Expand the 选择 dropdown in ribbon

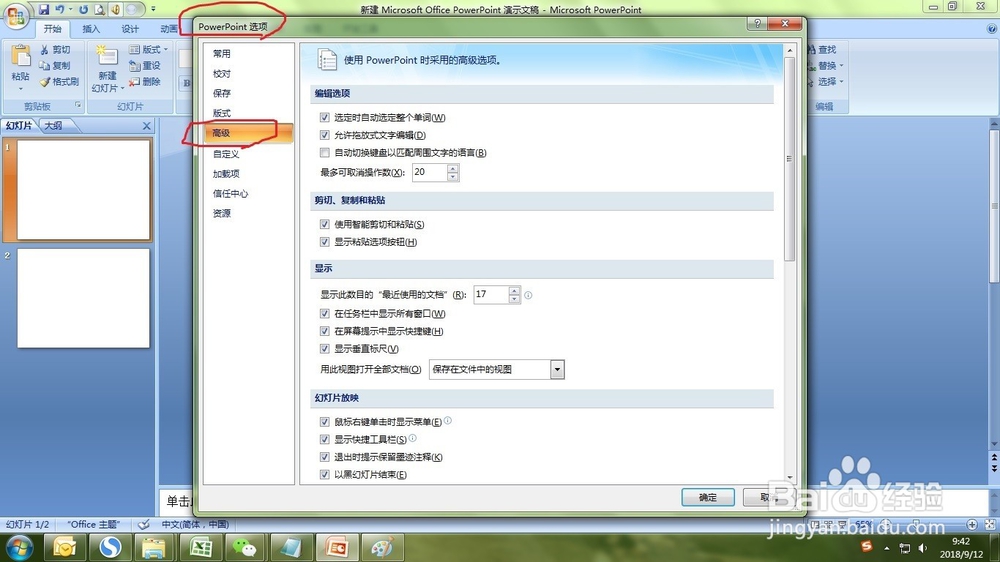click(x=841, y=82)
